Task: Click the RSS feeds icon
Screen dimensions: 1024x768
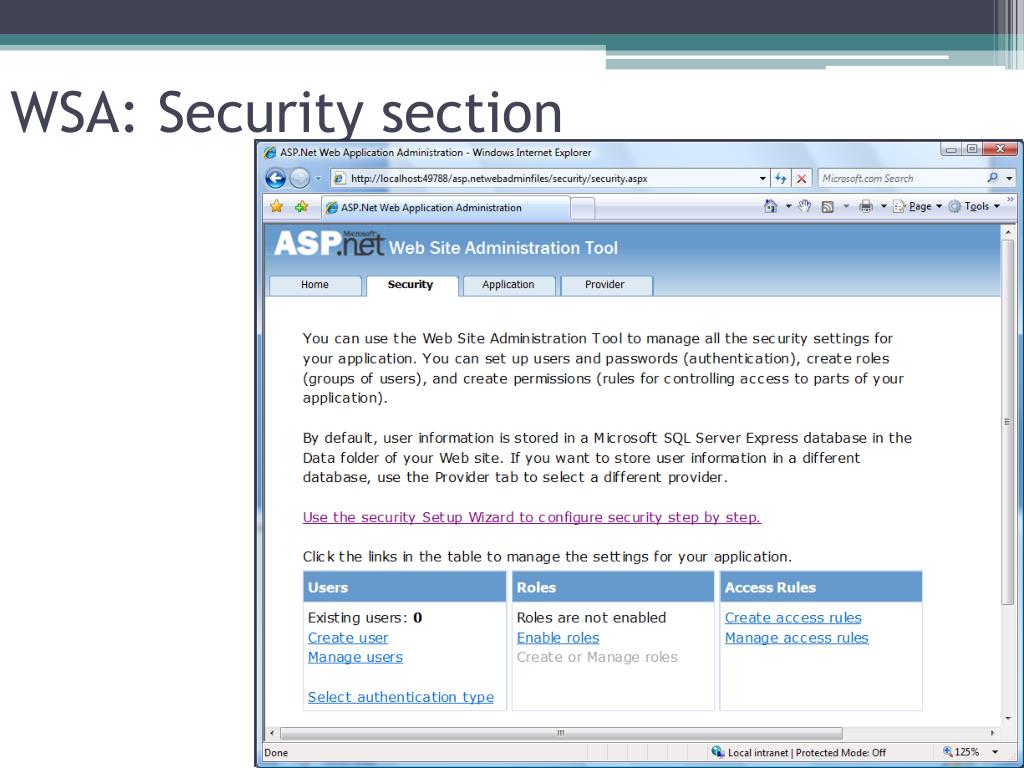Action: (827, 207)
